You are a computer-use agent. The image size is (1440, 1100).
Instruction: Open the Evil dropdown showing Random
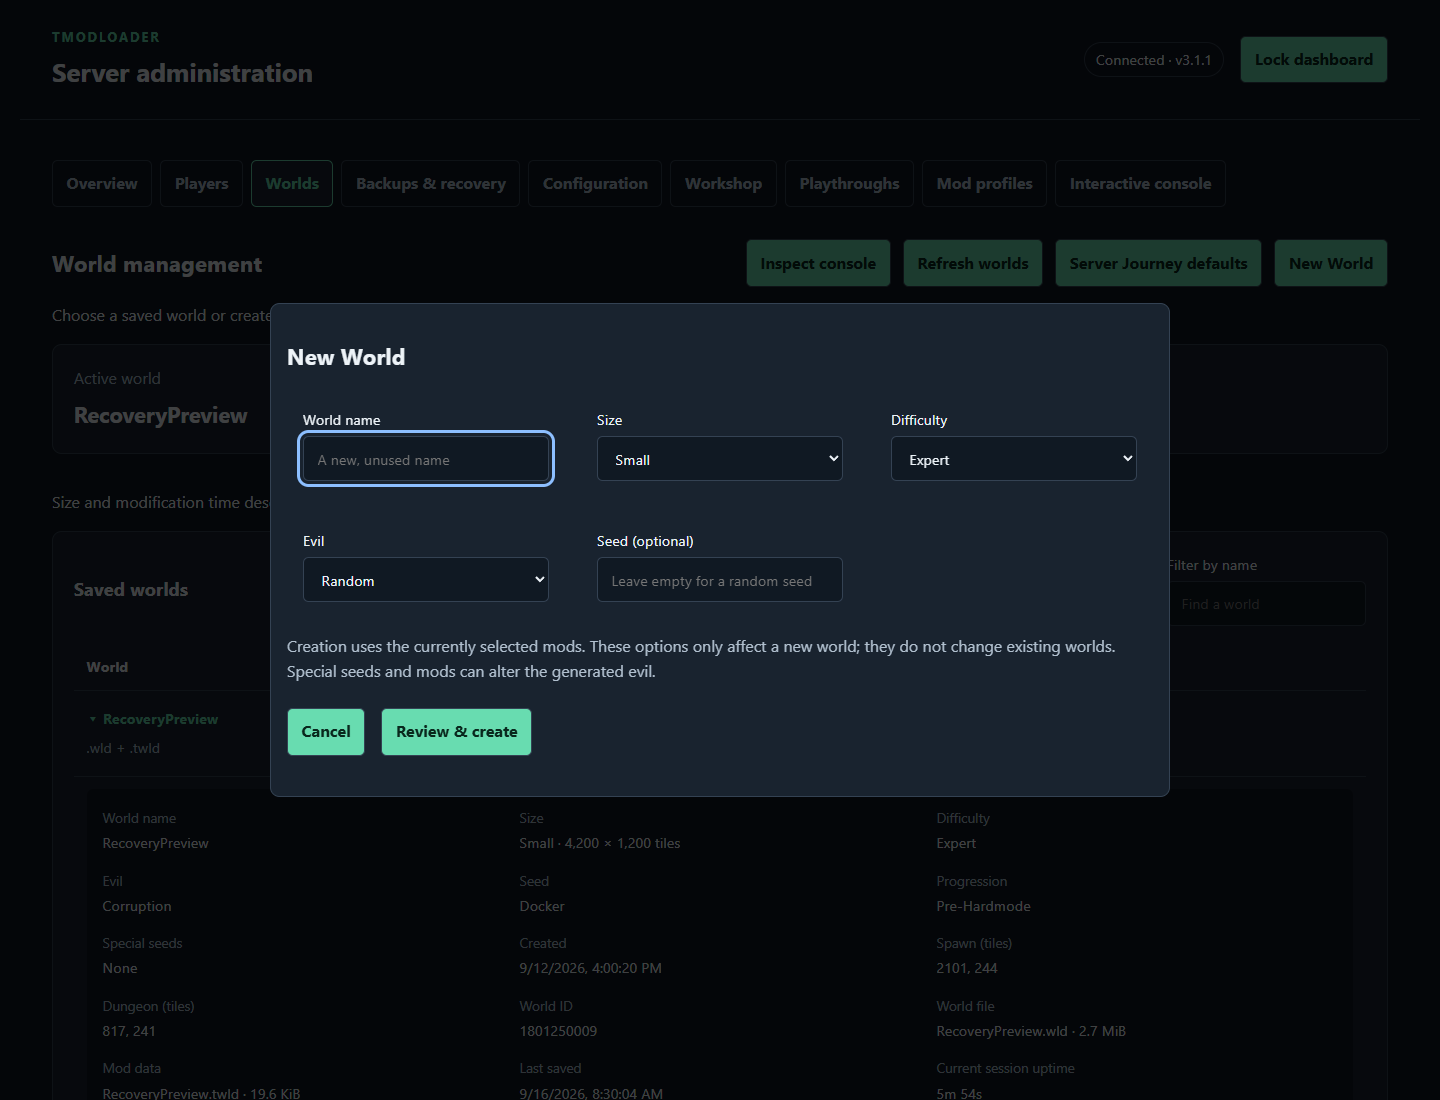(x=425, y=580)
